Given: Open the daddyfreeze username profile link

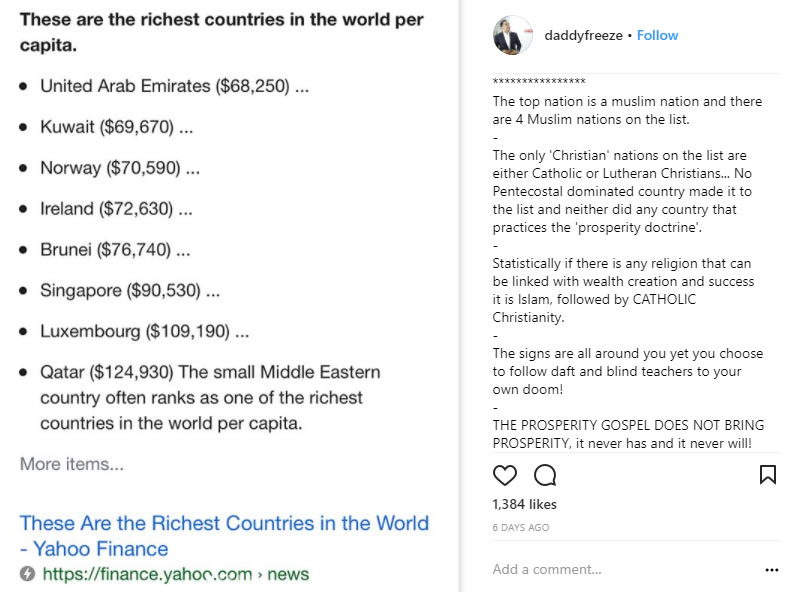Looking at the screenshot, I should 583,35.
